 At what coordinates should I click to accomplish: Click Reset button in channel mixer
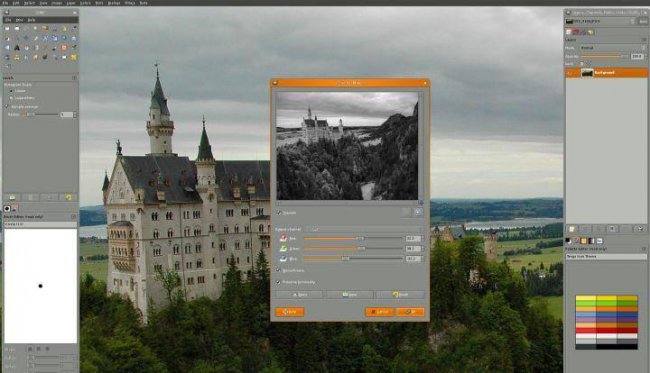(400, 295)
